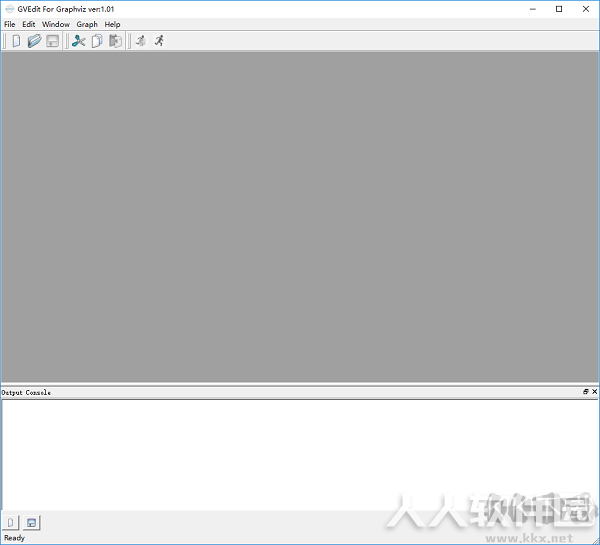Minimize the GVEdit window
Screen dimensions: 600x545
533,9
